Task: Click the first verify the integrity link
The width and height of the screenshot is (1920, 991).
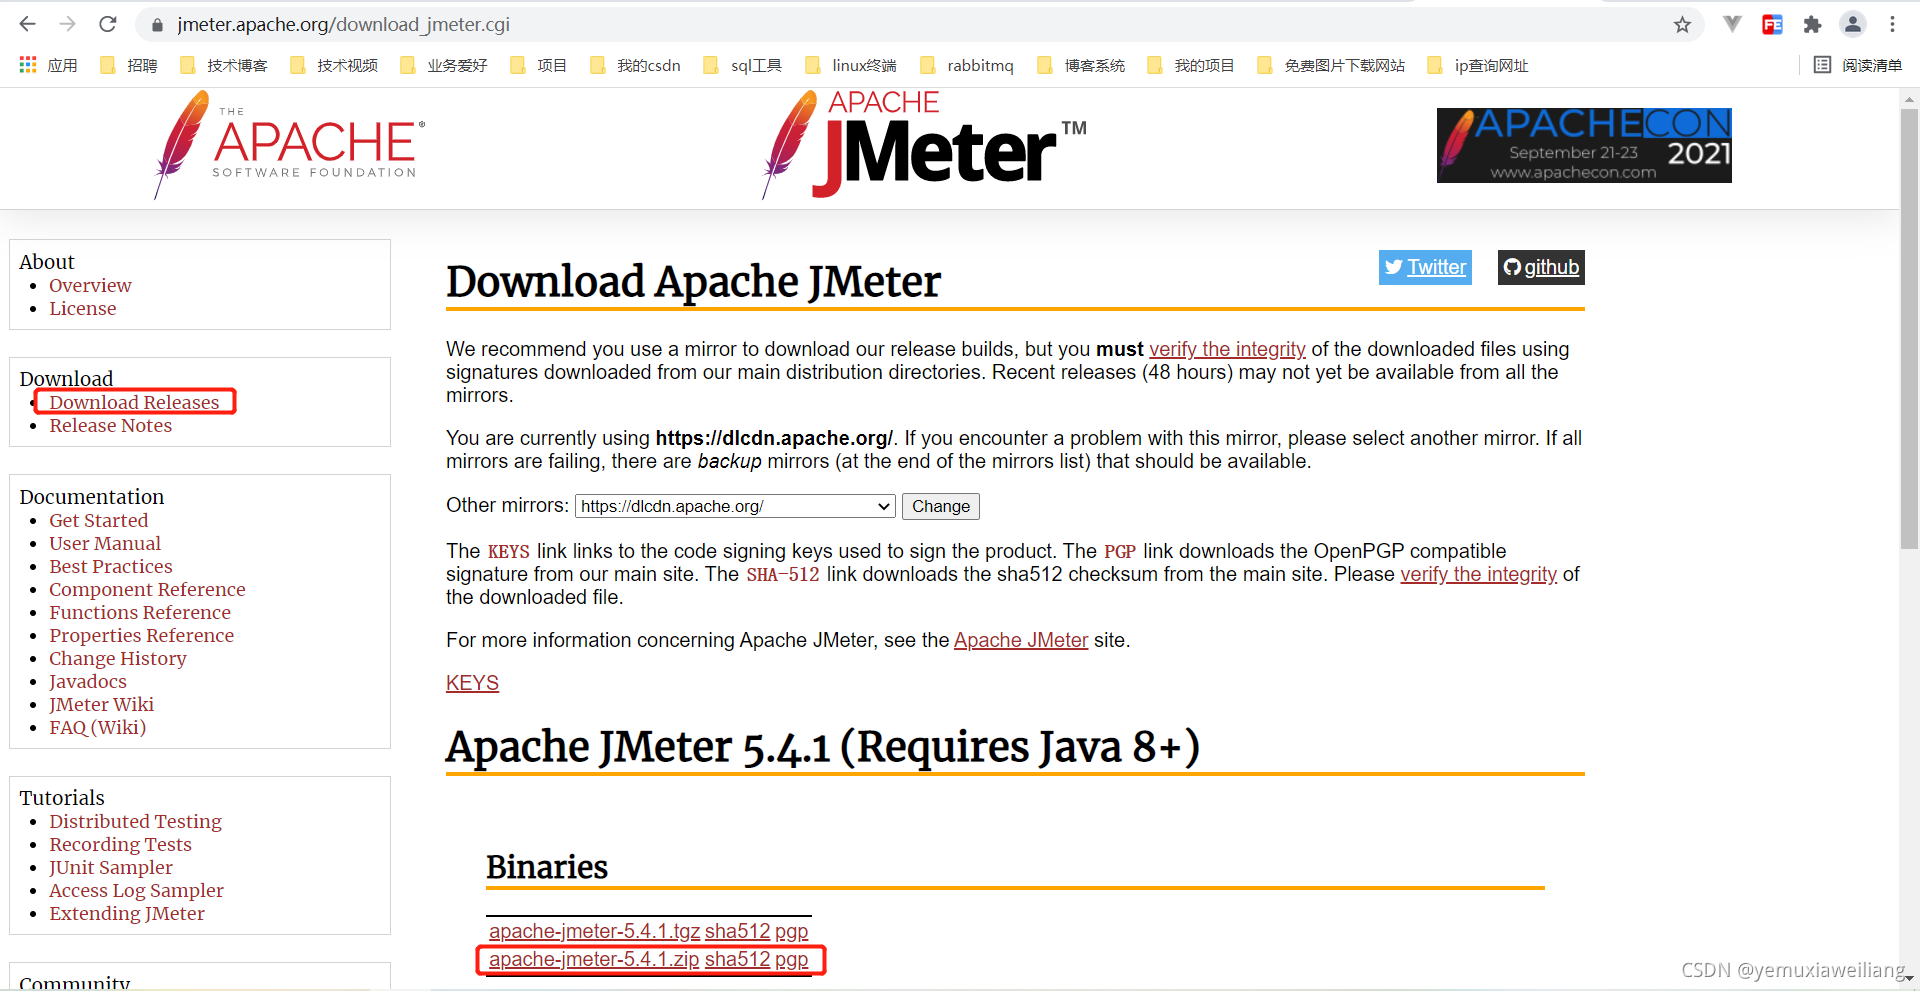Action: coord(1227,349)
